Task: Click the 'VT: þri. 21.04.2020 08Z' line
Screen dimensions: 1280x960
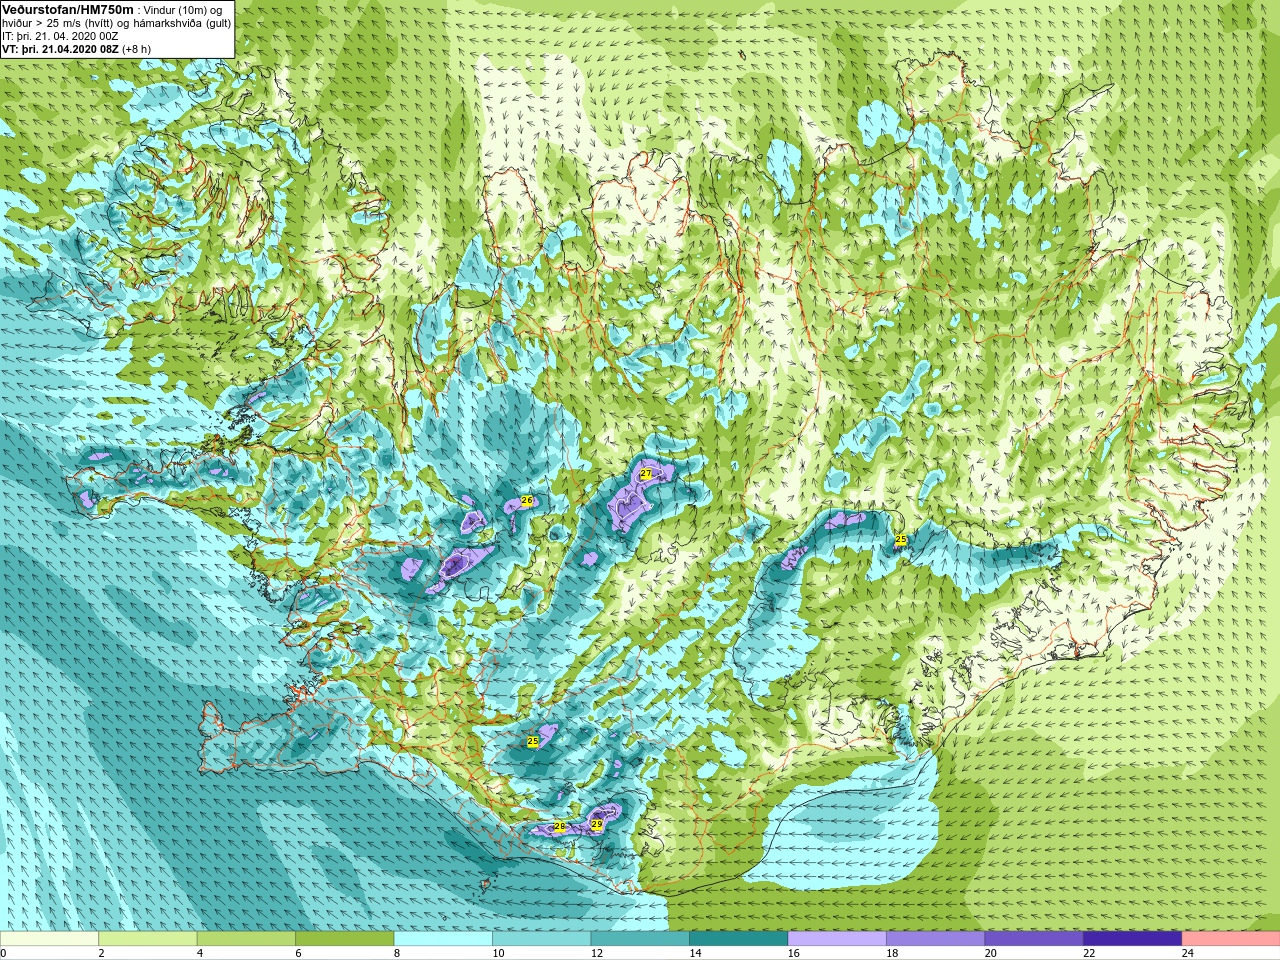Action: (x=60, y=49)
